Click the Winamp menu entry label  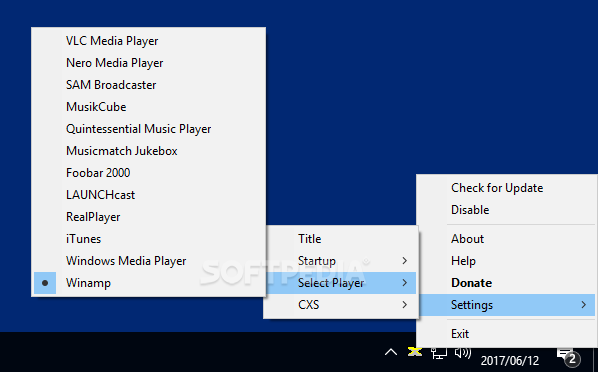click(x=88, y=283)
